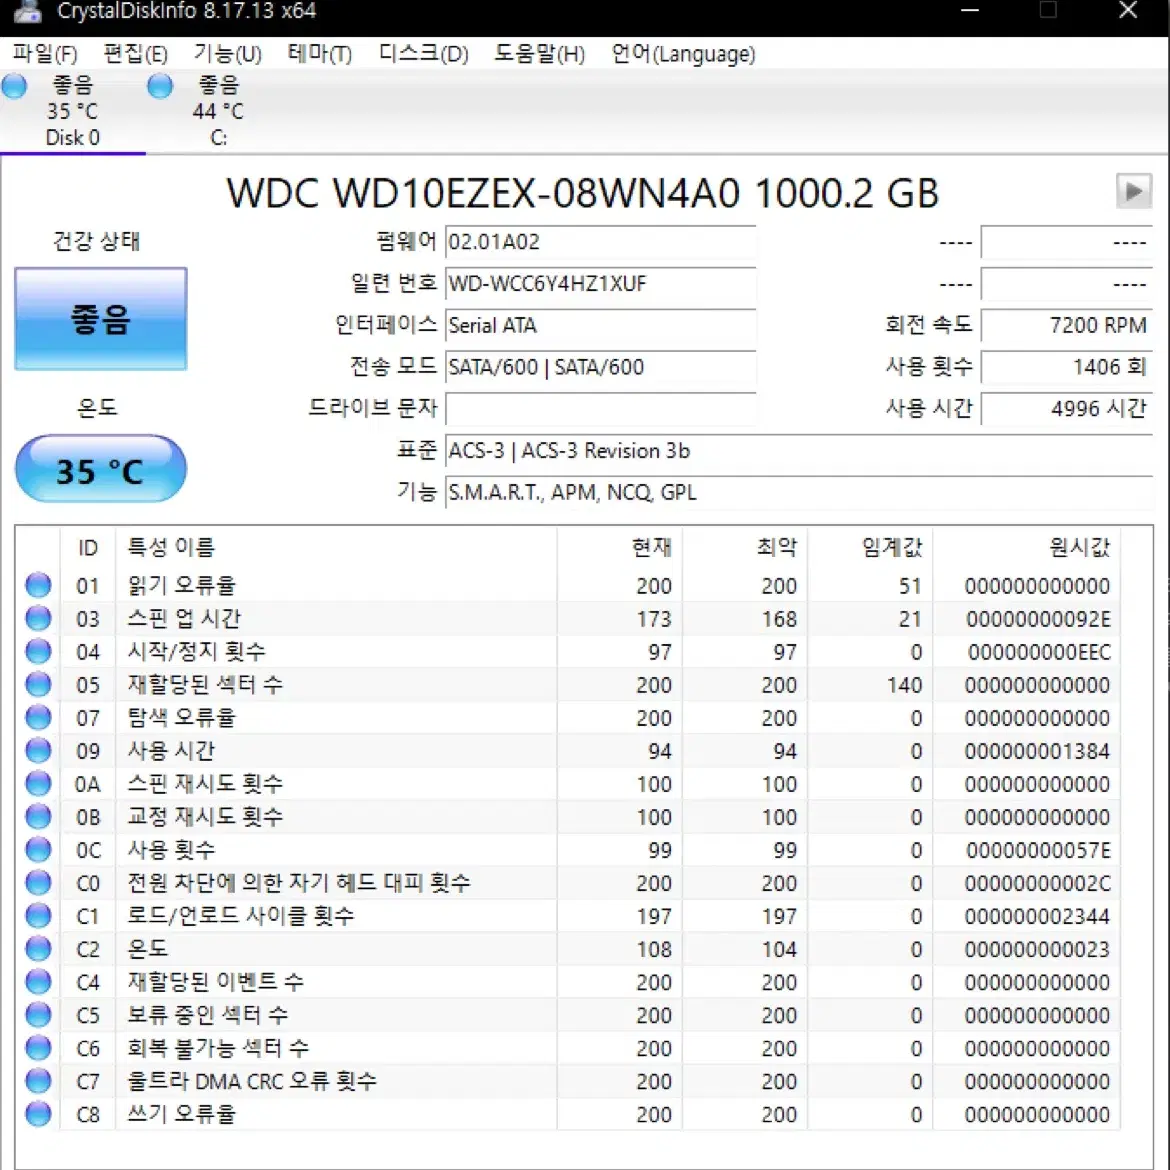The image size is (1170, 1170).
Task: Go to next disk with arrow button
Action: click(1133, 191)
